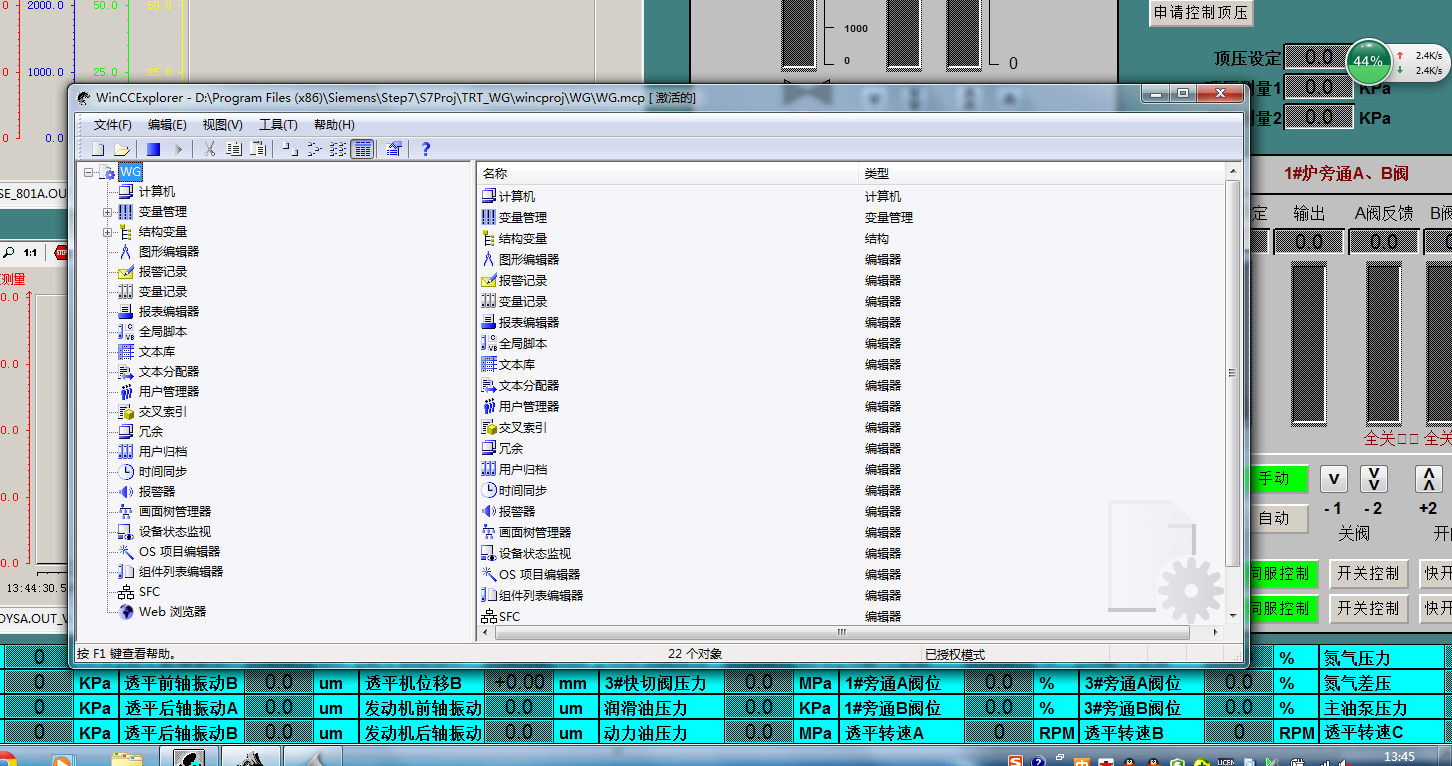Switch to 自动 automatic mode
The width and height of the screenshot is (1452, 766).
(x=1272, y=518)
